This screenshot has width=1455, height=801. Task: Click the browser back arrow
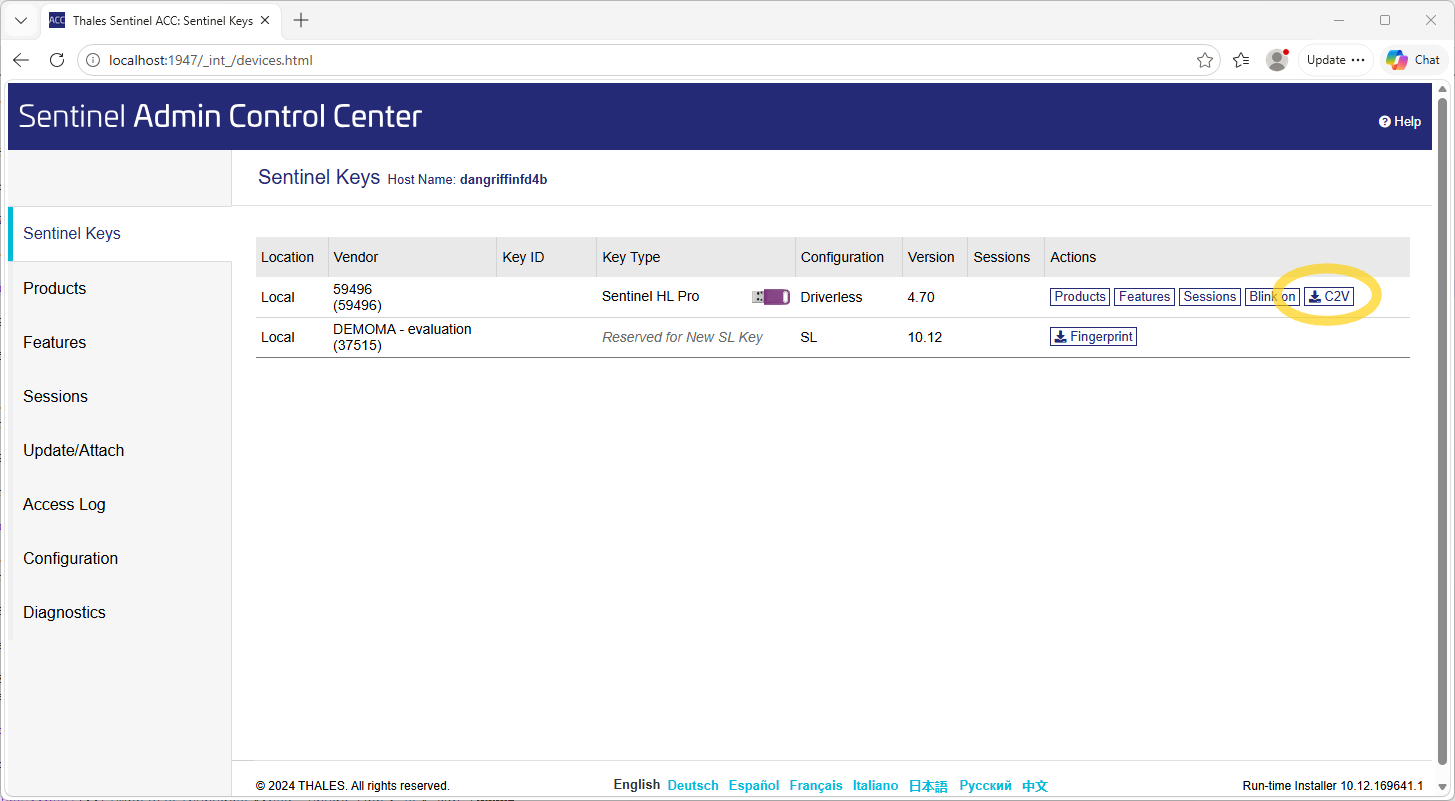point(21,60)
